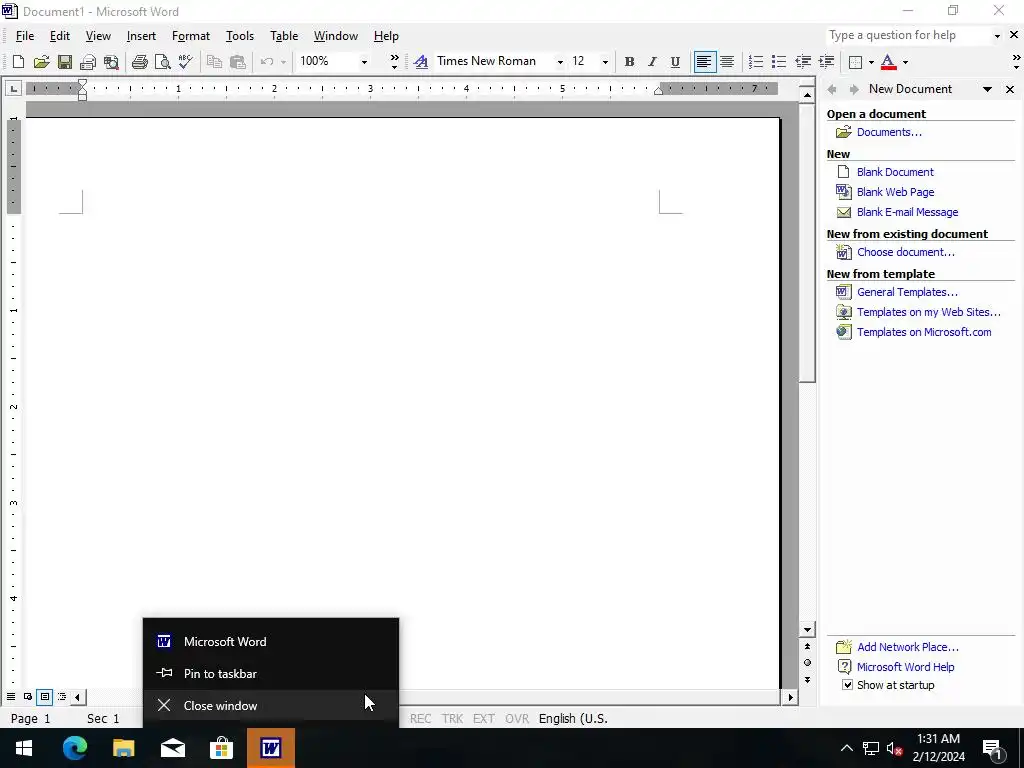
Task: Click Blank E-mail Message link
Action: click(x=907, y=212)
